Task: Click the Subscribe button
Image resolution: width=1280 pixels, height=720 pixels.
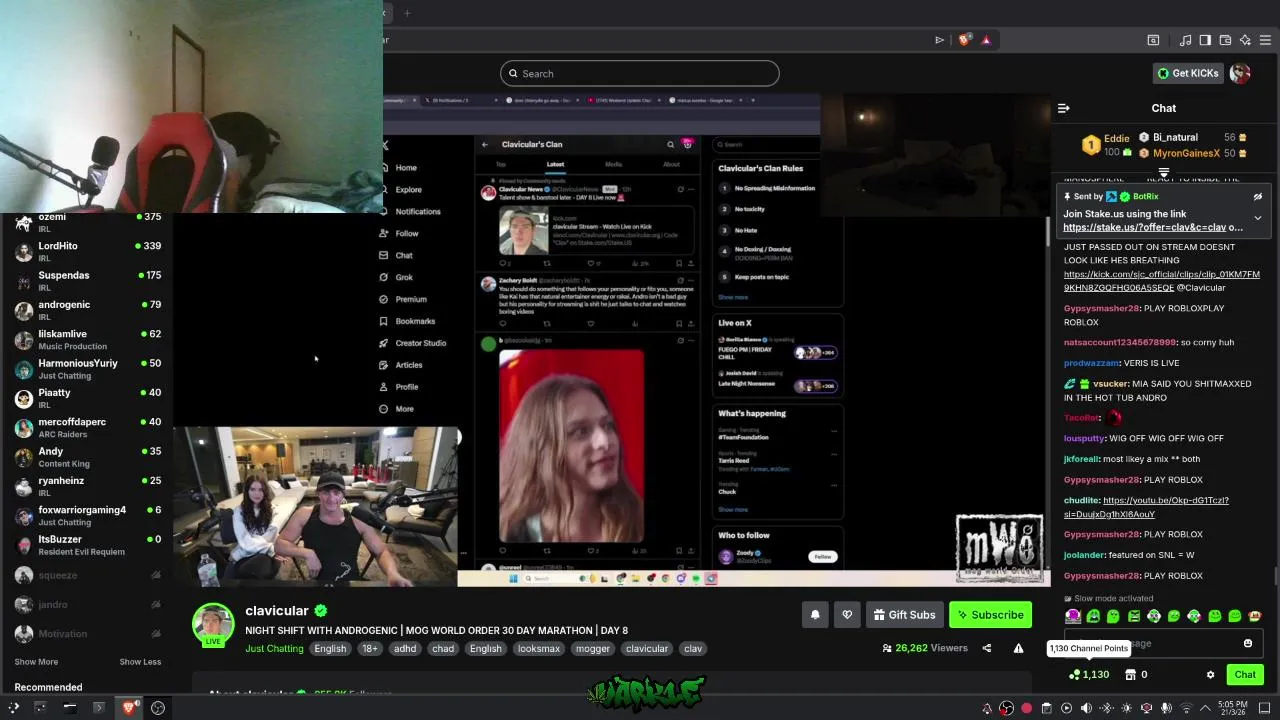Action: point(990,615)
